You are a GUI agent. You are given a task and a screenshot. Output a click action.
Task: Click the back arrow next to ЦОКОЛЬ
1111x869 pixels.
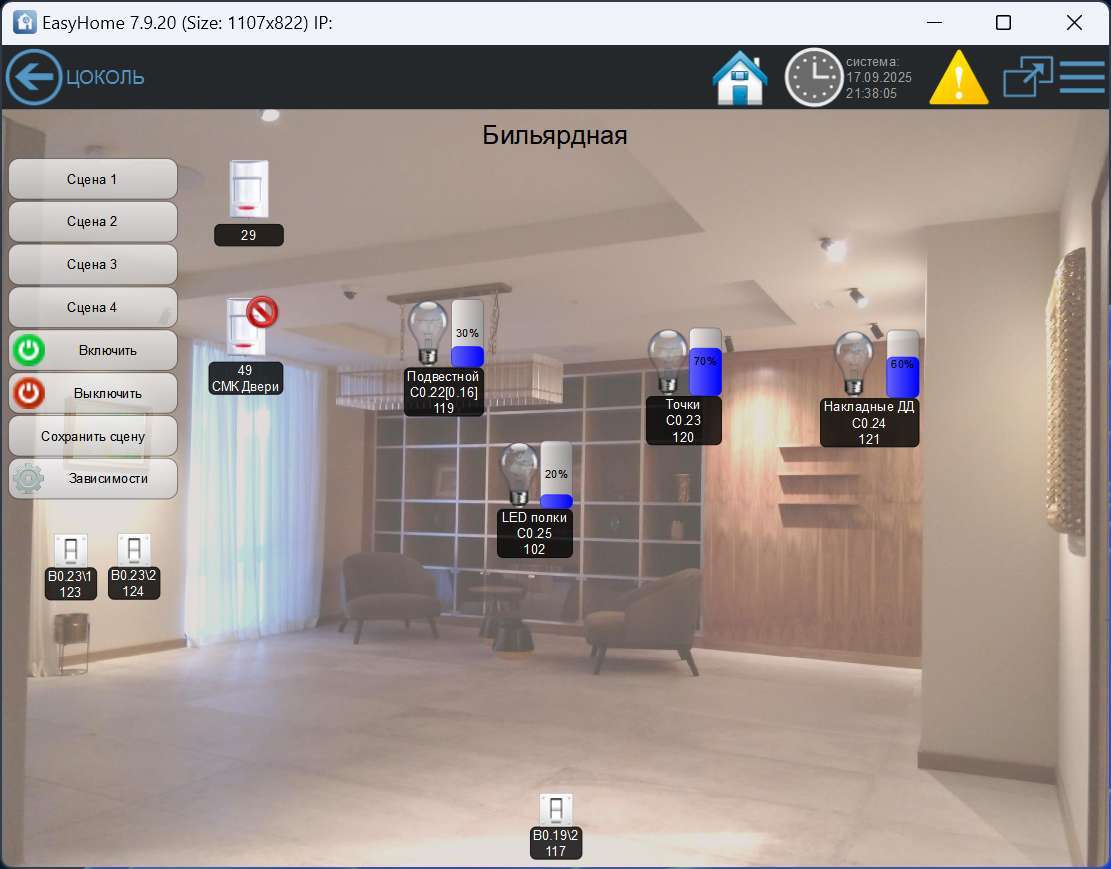tap(34, 77)
